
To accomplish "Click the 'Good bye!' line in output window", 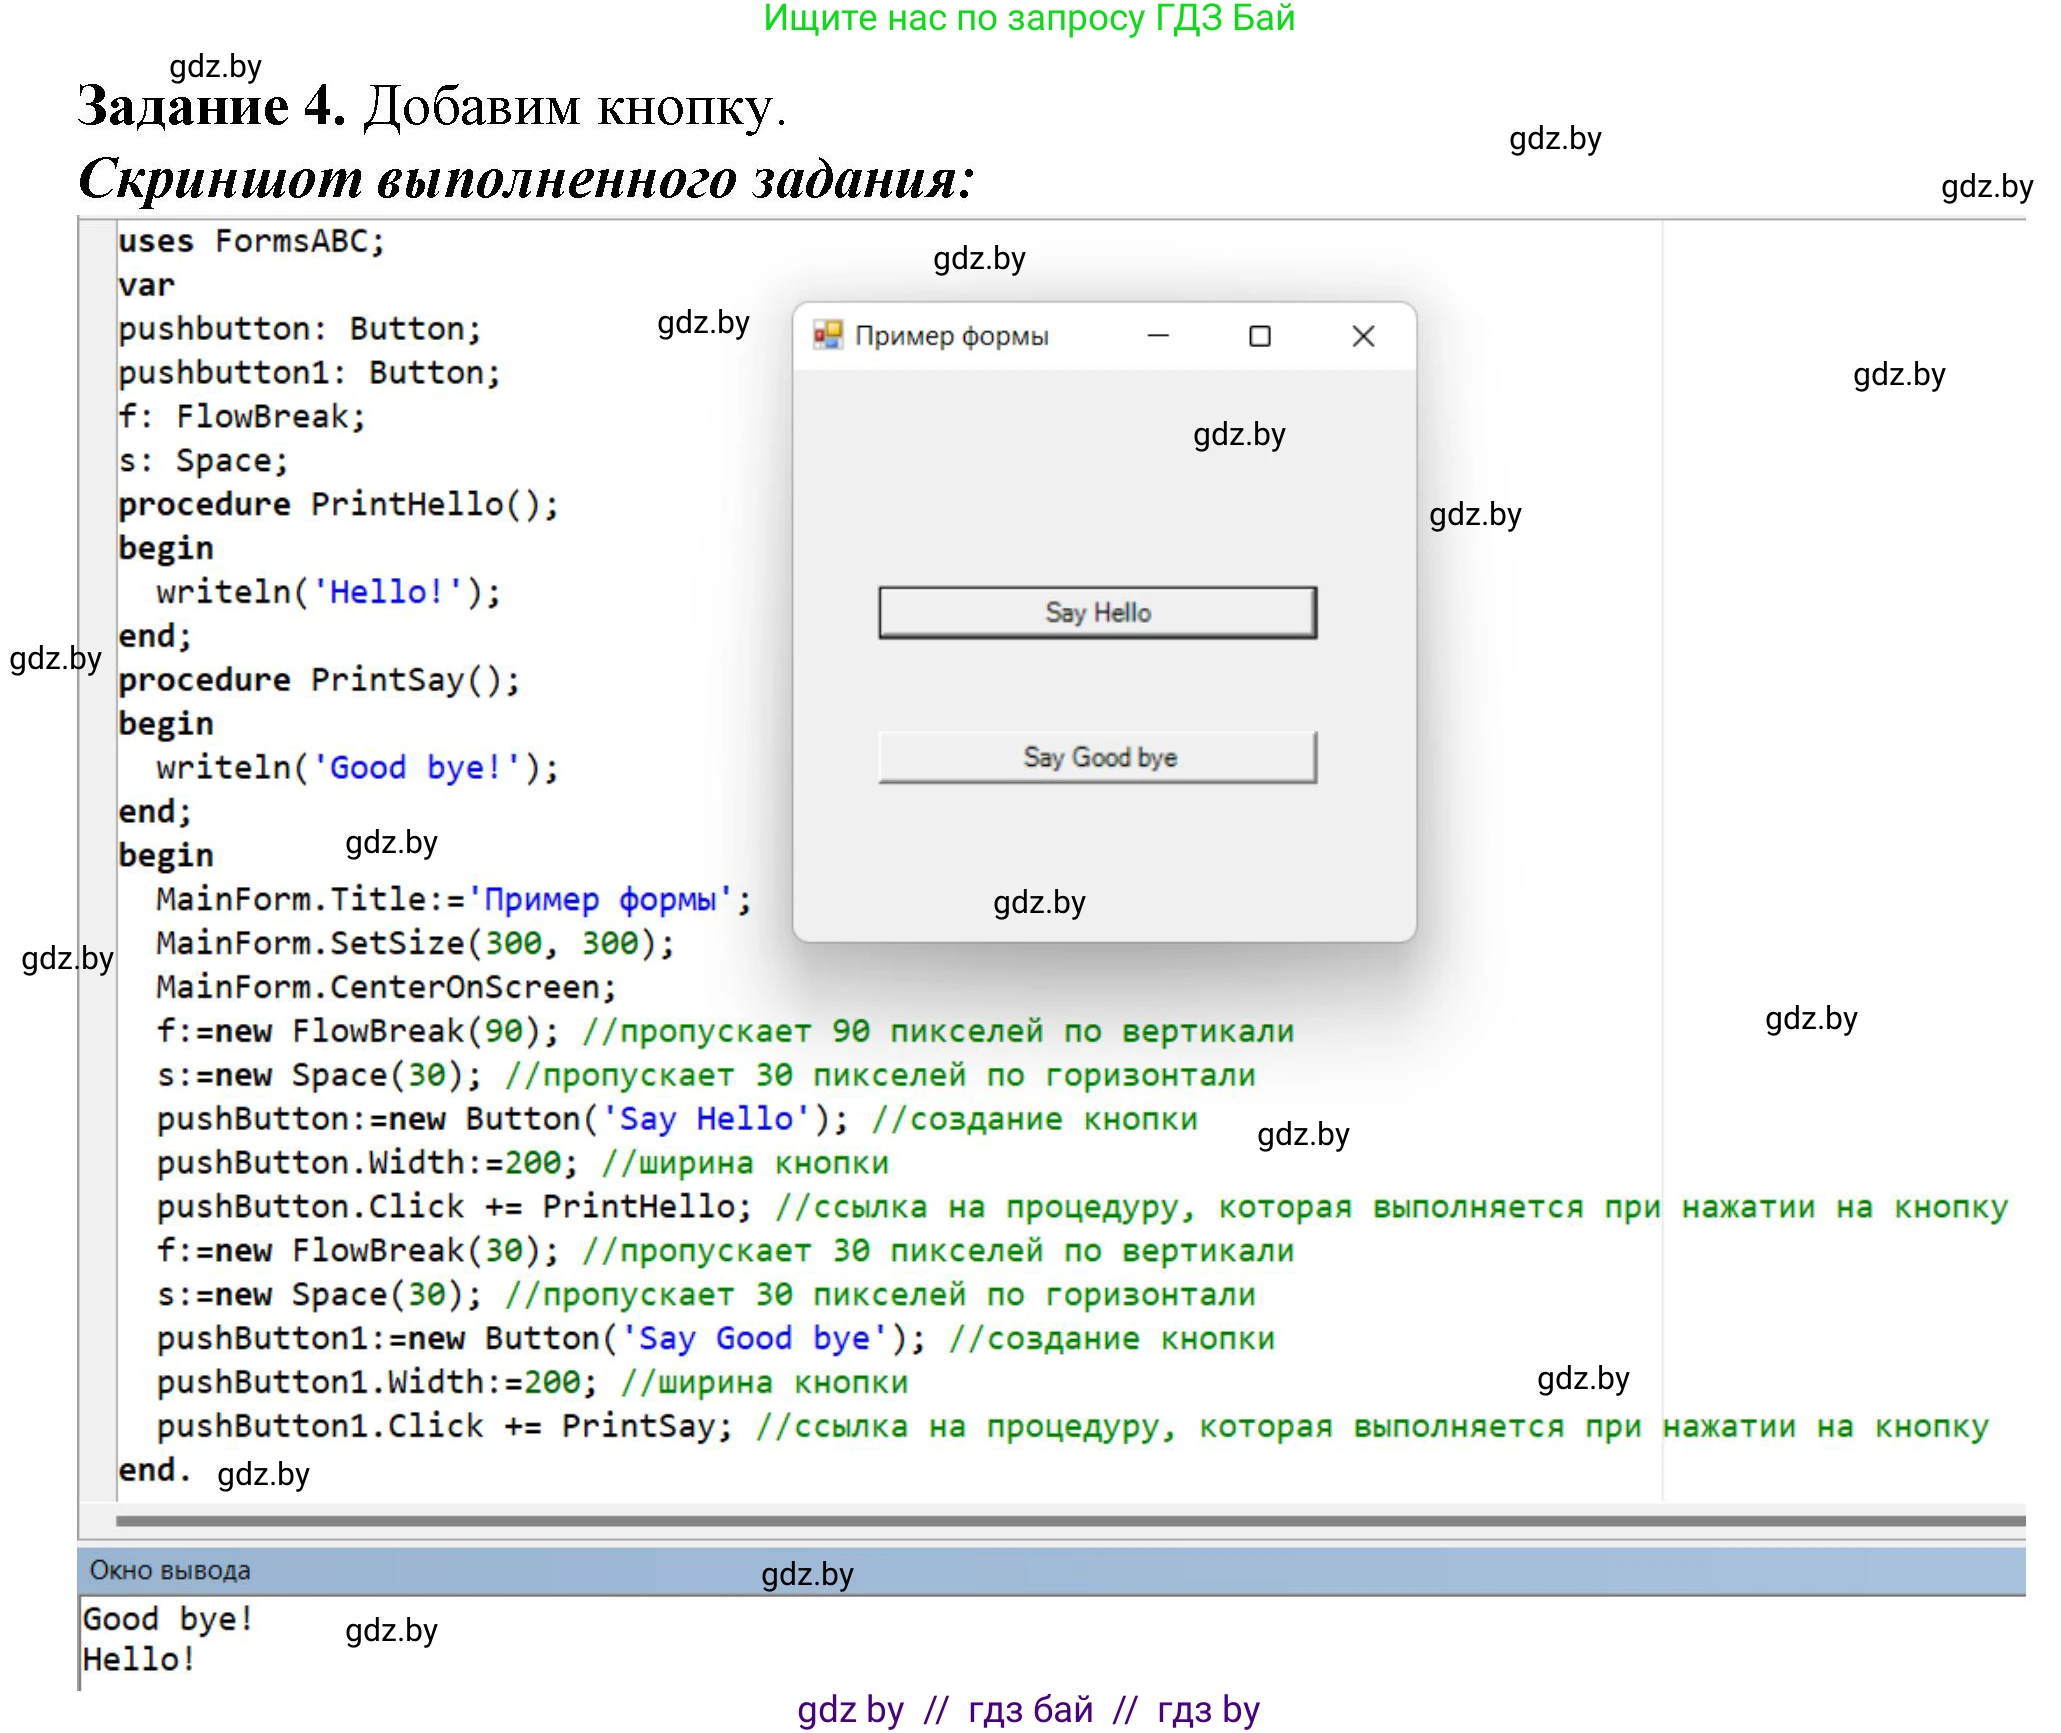I will click(x=167, y=1618).
